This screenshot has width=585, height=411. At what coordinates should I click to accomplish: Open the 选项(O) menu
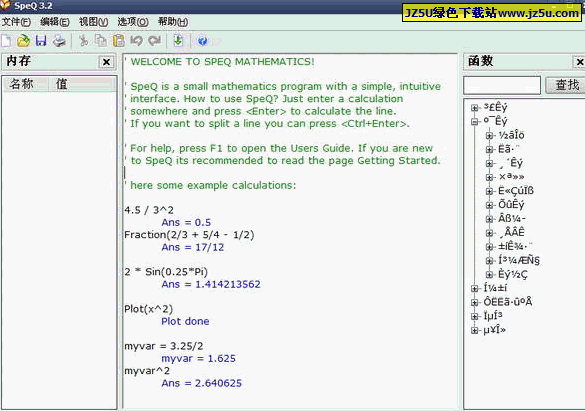point(133,22)
